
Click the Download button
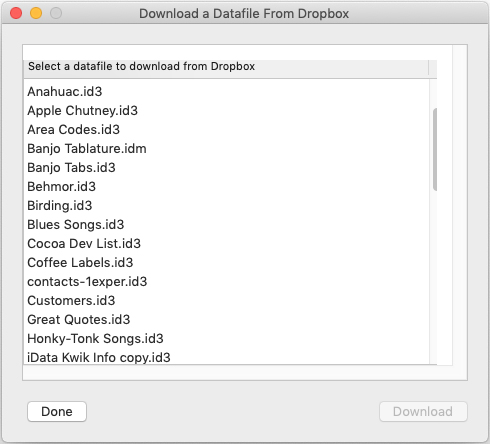[x=423, y=411]
